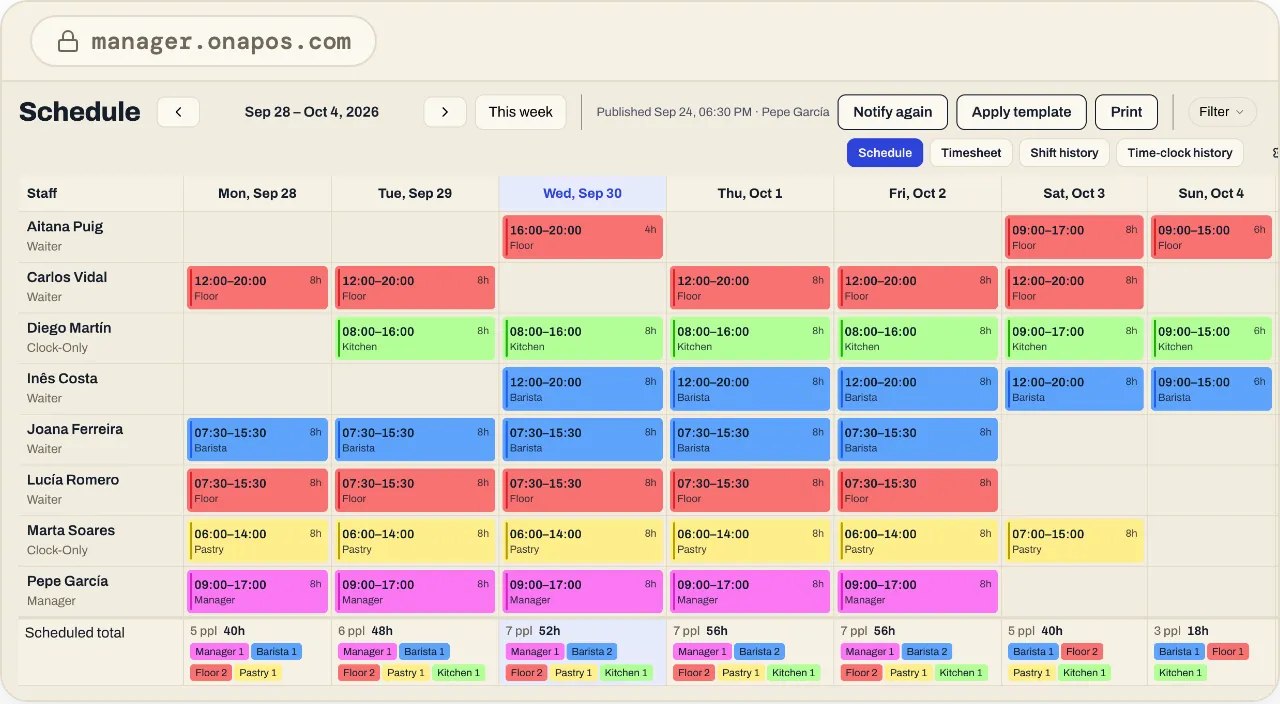The width and height of the screenshot is (1280, 704).
Task: Open the Filter dropdown
Action: (x=1221, y=112)
